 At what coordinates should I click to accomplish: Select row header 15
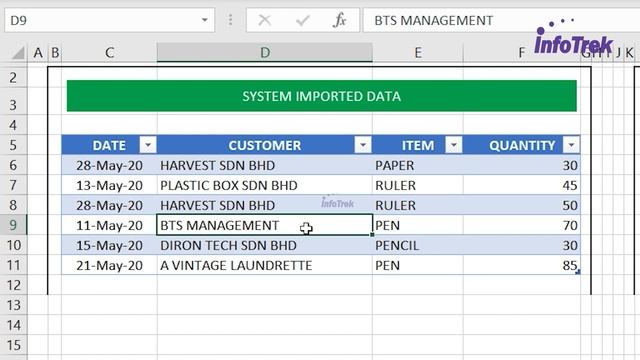13,345
